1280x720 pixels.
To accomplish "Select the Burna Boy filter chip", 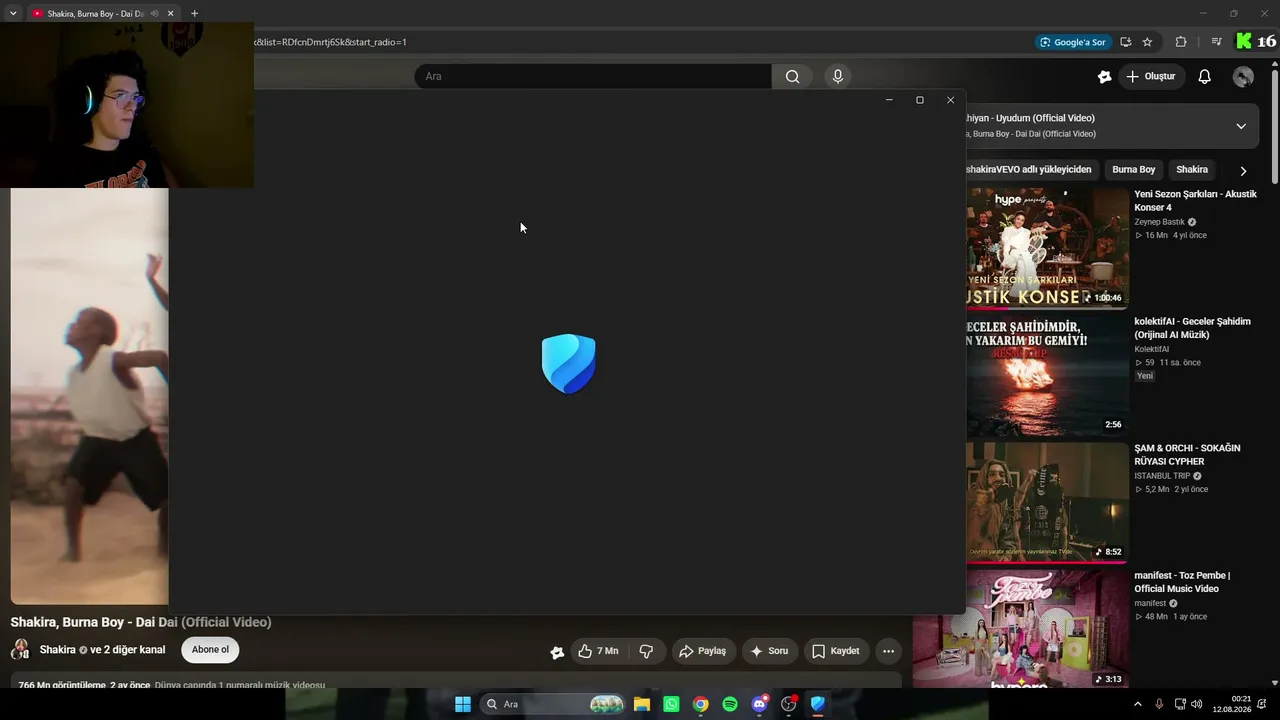I will coord(1134,170).
